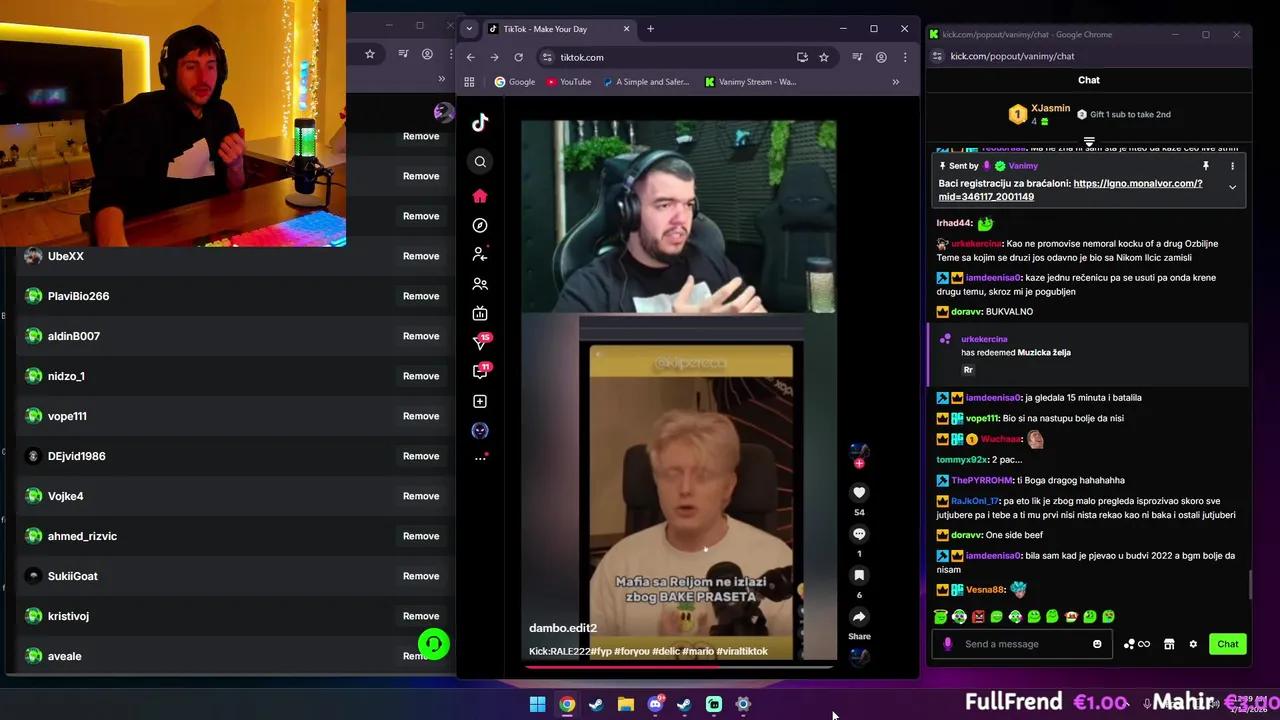Share the TikTok video
The height and width of the screenshot is (720, 1280).
(859, 617)
